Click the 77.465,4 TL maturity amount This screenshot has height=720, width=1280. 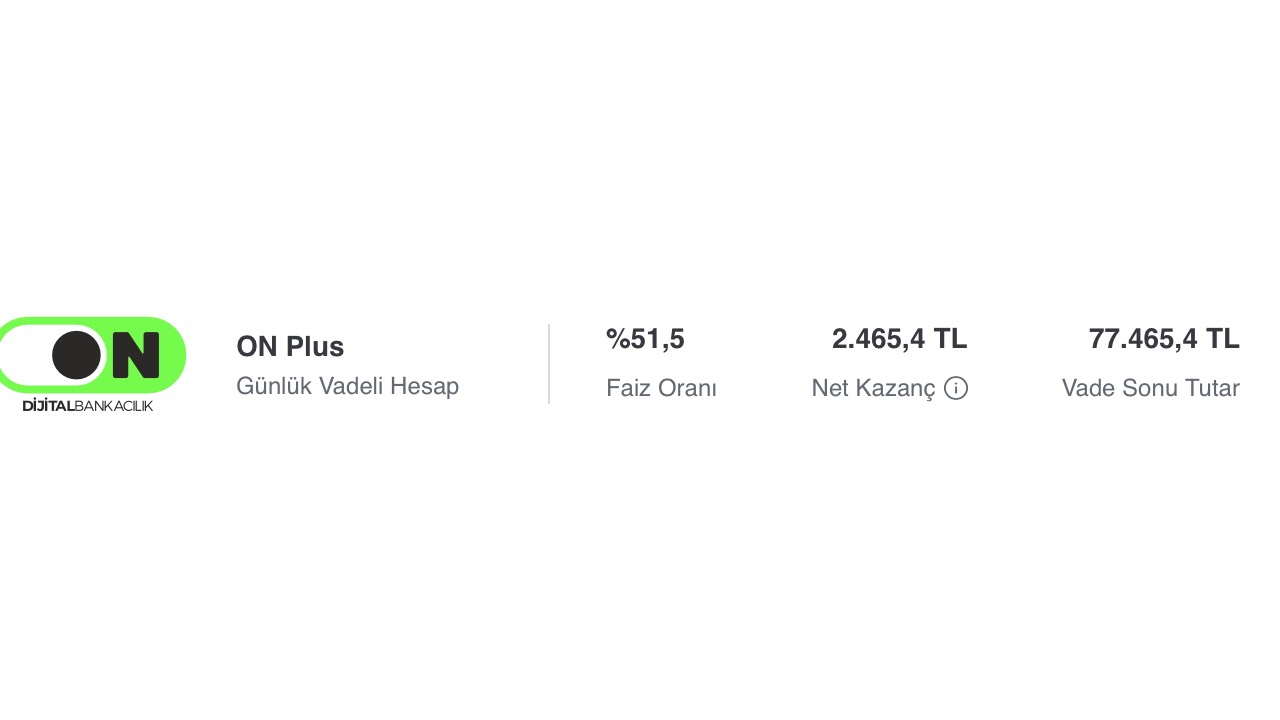[x=1164, y=339]
